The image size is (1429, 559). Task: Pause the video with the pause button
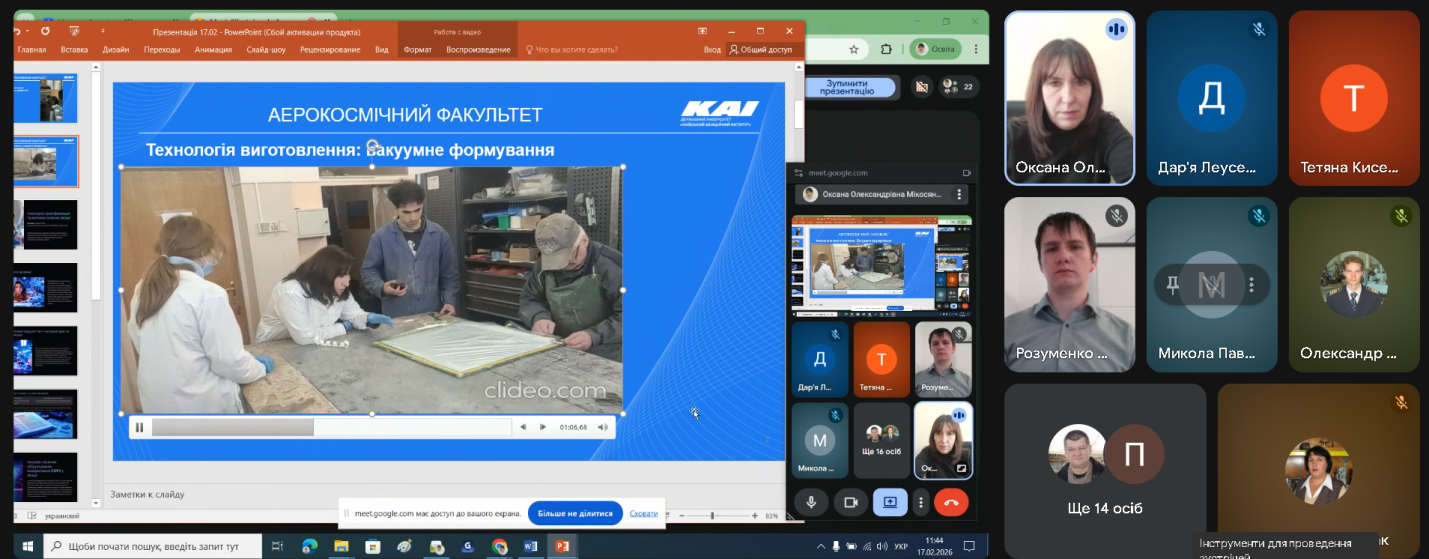click(140, 428)
